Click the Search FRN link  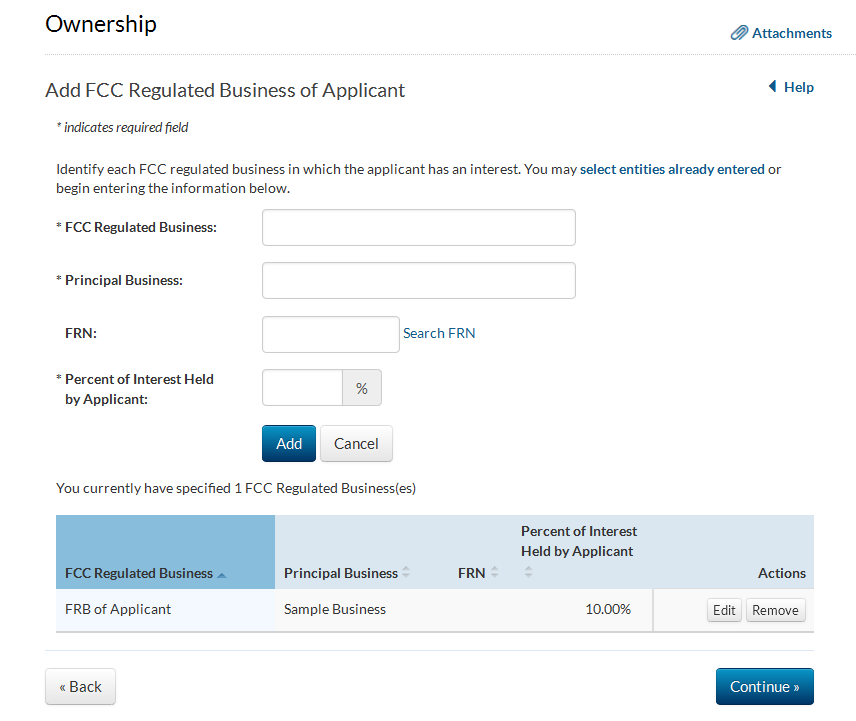(439, 333)
